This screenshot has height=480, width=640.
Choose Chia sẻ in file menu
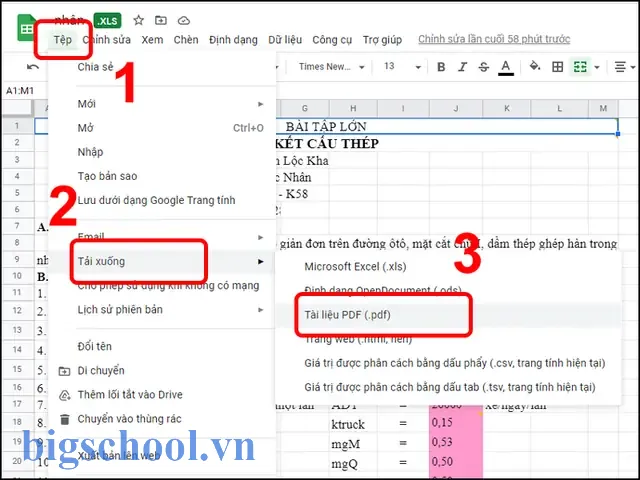(162, 67)
